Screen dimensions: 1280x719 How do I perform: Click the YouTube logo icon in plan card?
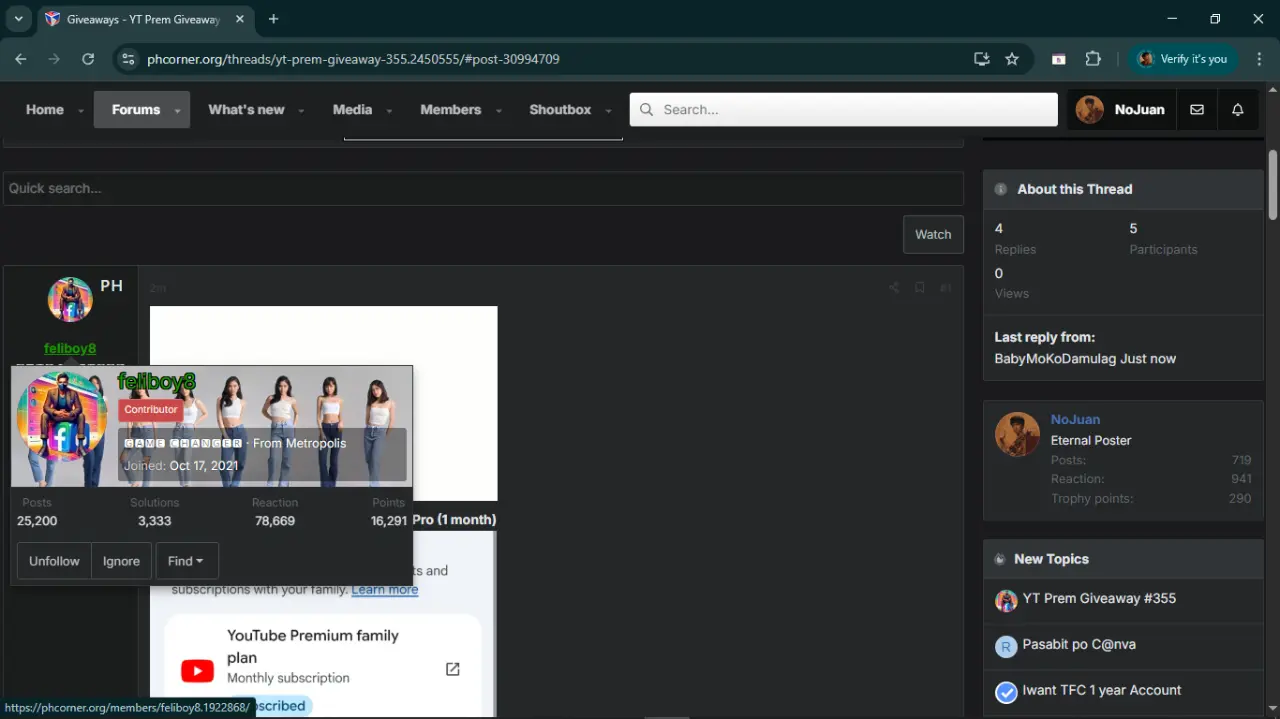click(x=197, y=671)
